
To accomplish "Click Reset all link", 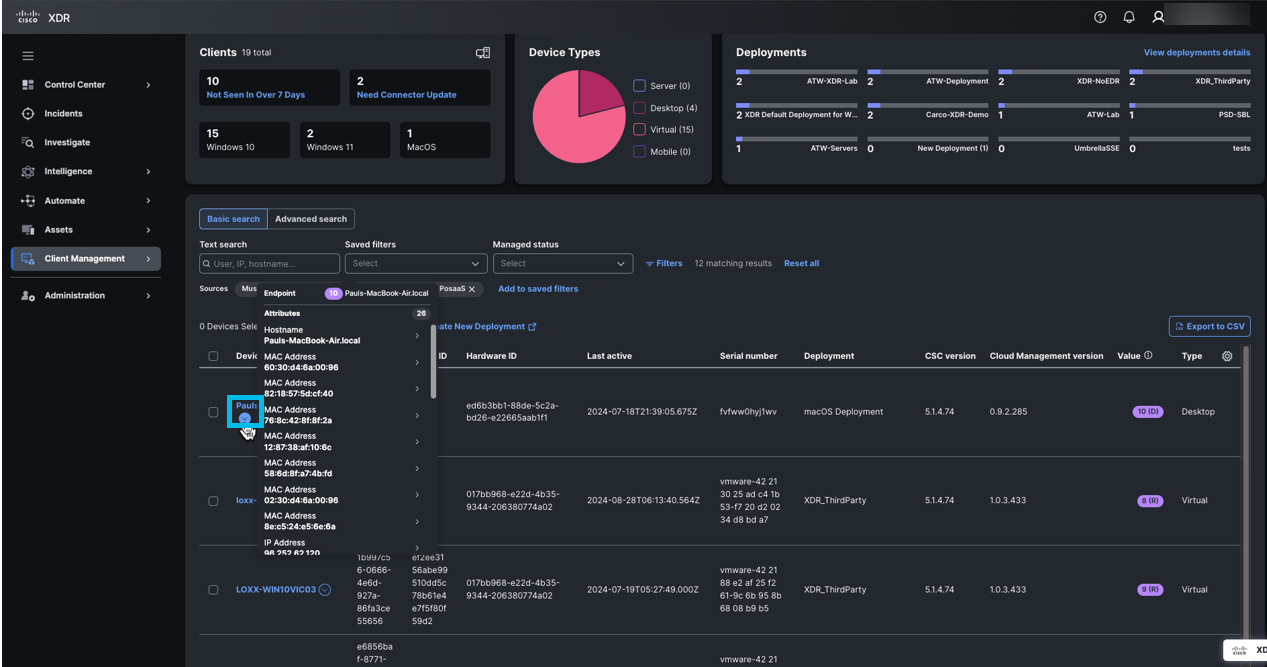I will 801,264.
